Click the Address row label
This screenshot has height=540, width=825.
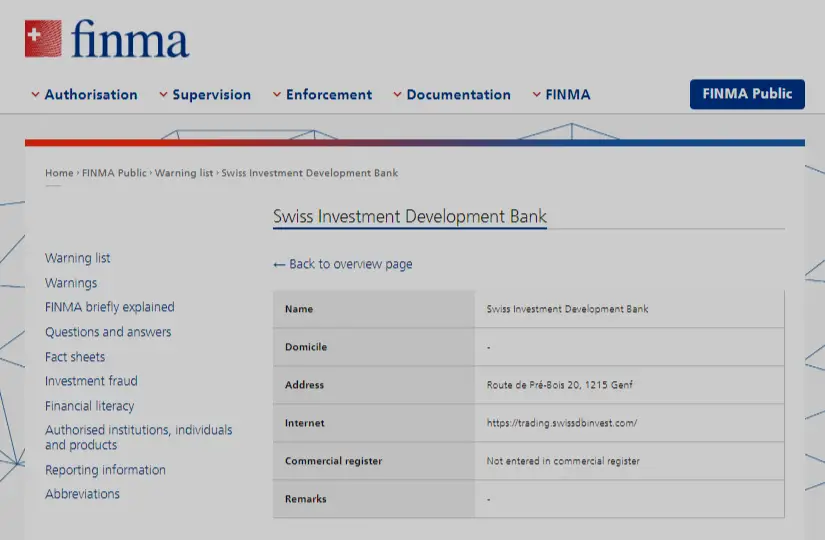pyautogui.click(x=304, y=385)
